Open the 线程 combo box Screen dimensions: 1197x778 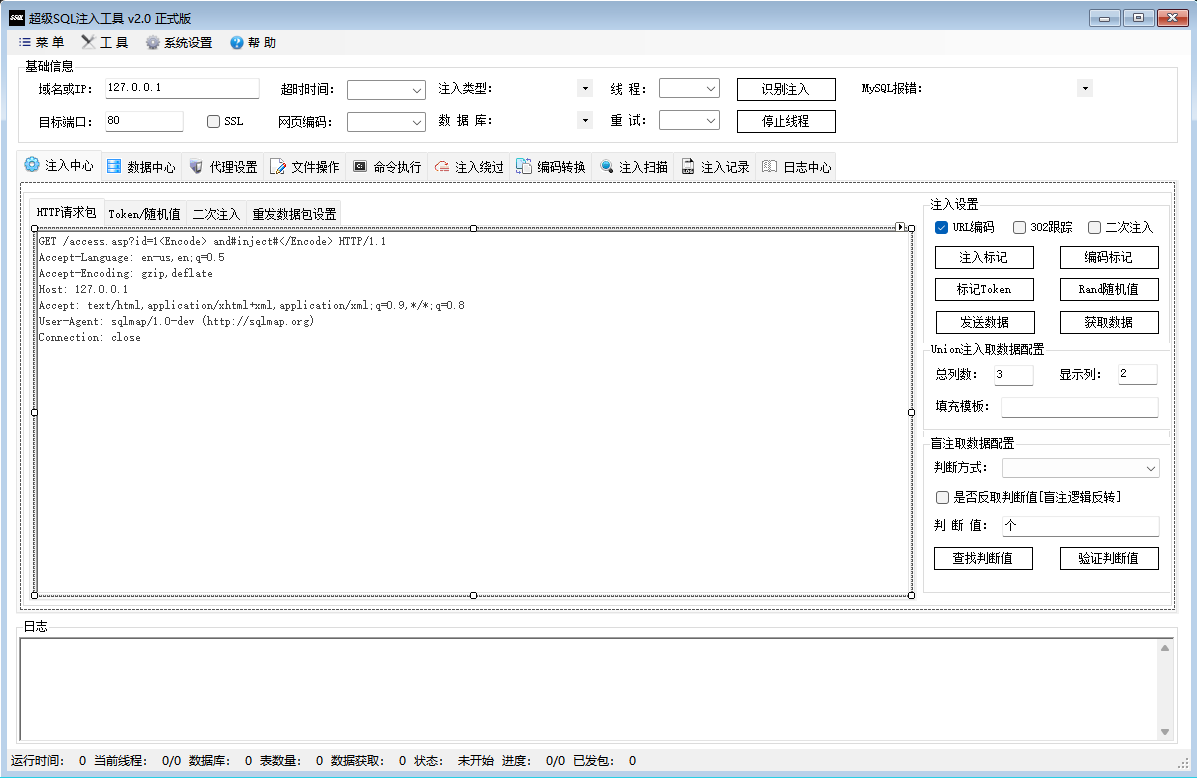(x=689, y=89)
